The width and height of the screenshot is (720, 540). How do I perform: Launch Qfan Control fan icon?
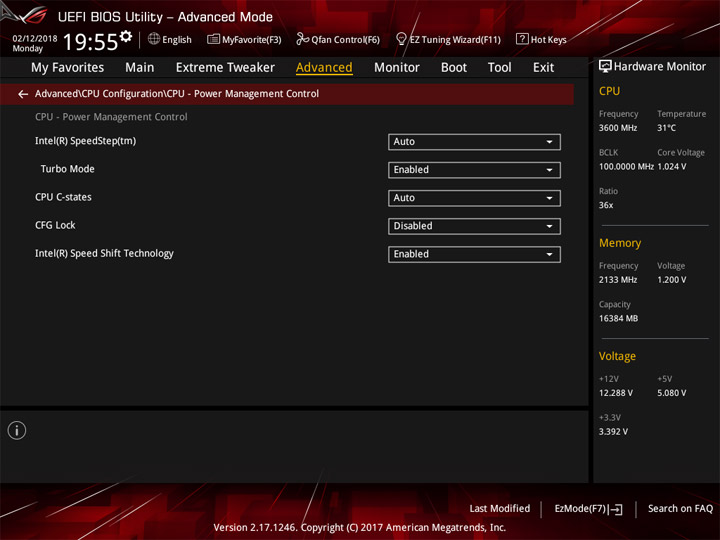302,39
